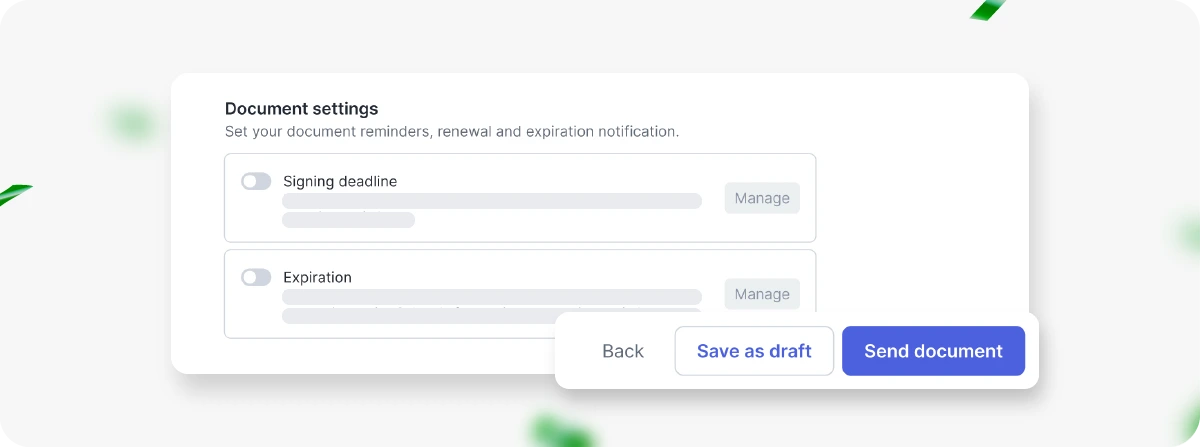Click the blurred green confetti at upper left
The image size is (1200, 447).
click(133, 123)
